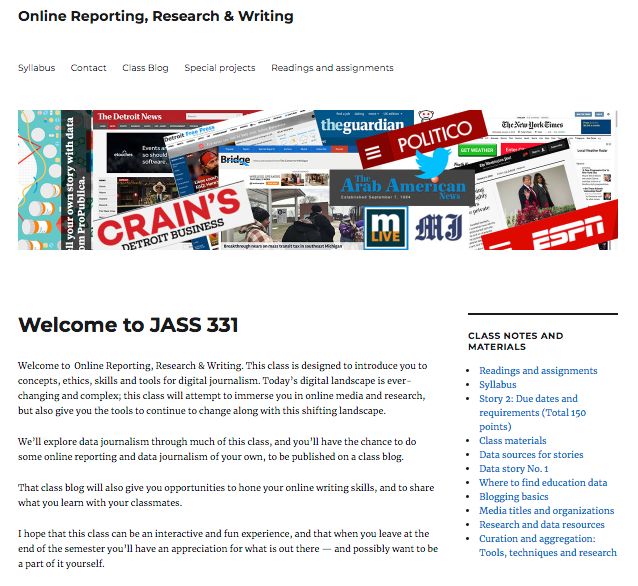Click the Blogging basics sidebar link
This screenshot has width=638, height=586.
click(513, 496)
